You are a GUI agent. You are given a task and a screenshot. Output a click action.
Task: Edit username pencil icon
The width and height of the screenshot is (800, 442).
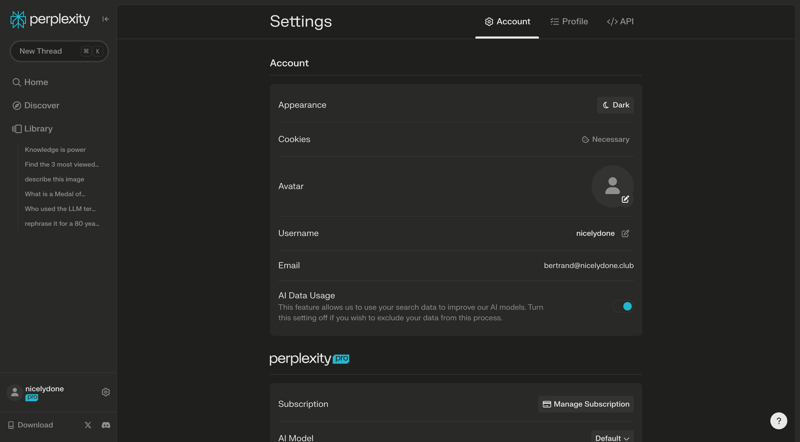[626, 233]
